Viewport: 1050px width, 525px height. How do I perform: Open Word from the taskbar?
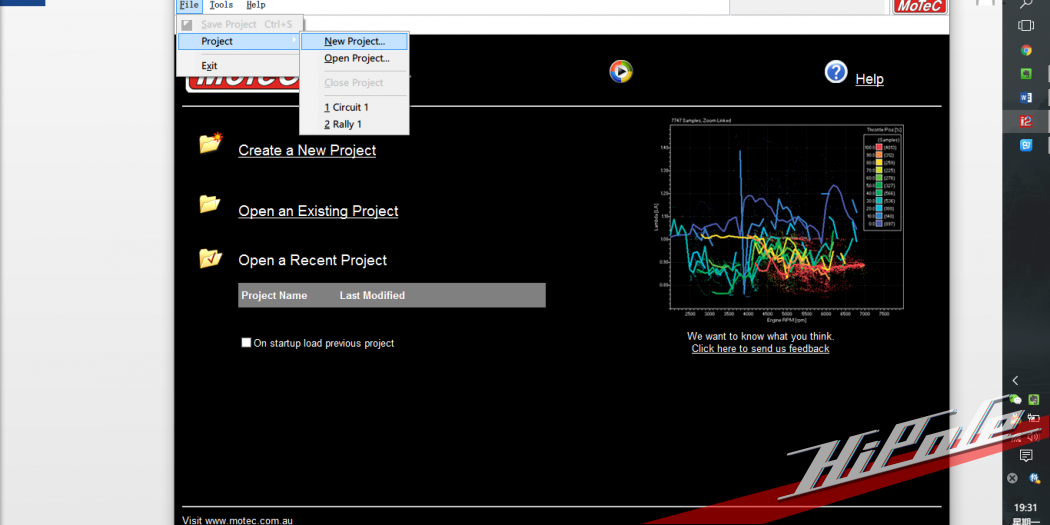coord(1026,97)
